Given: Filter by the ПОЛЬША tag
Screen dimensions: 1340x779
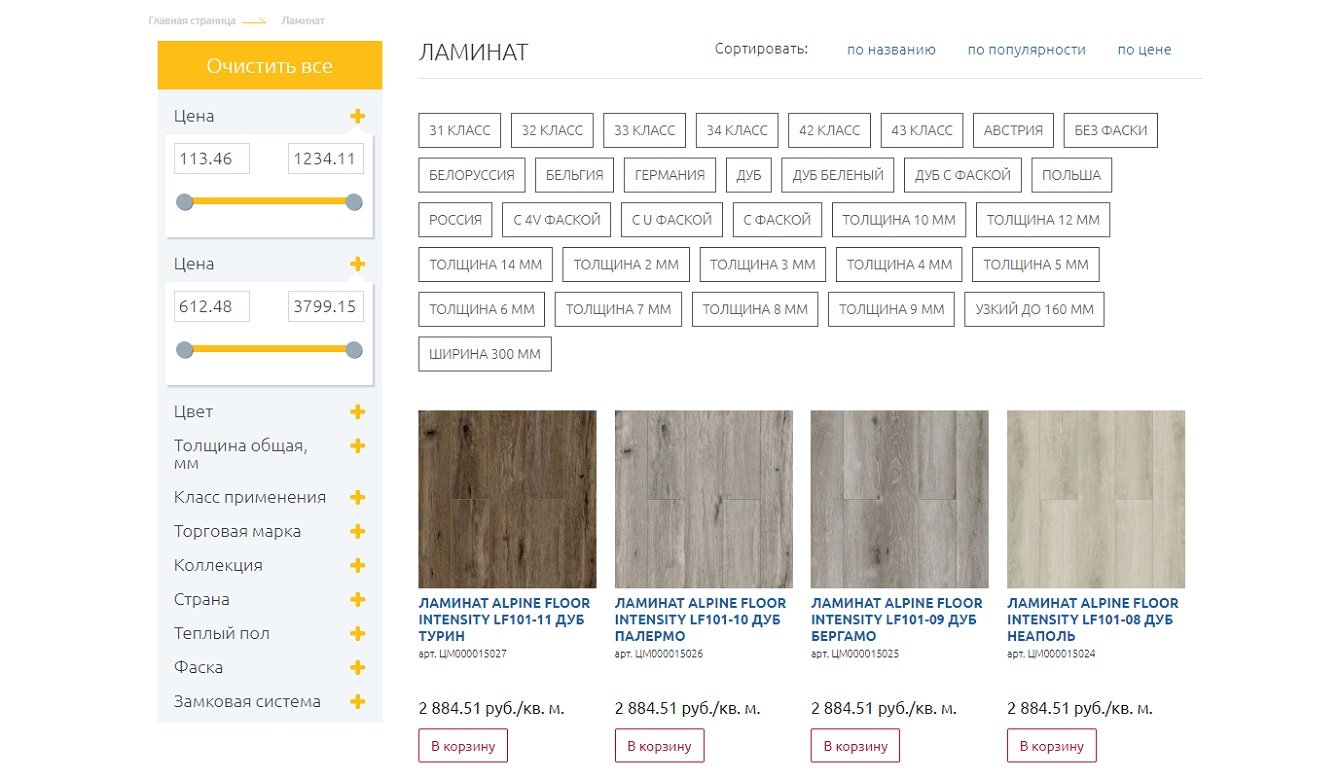Looking at the screenshot, I should [1071, 175].
